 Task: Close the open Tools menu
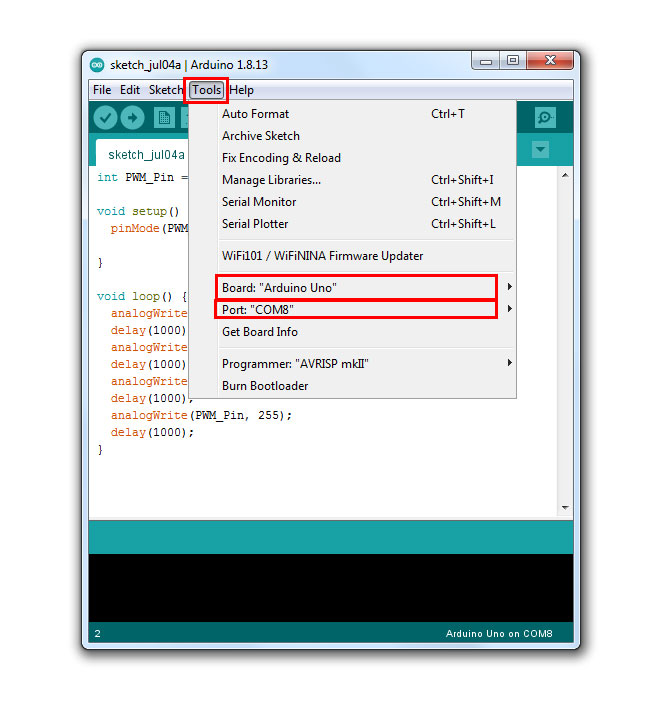coord(207,90)
